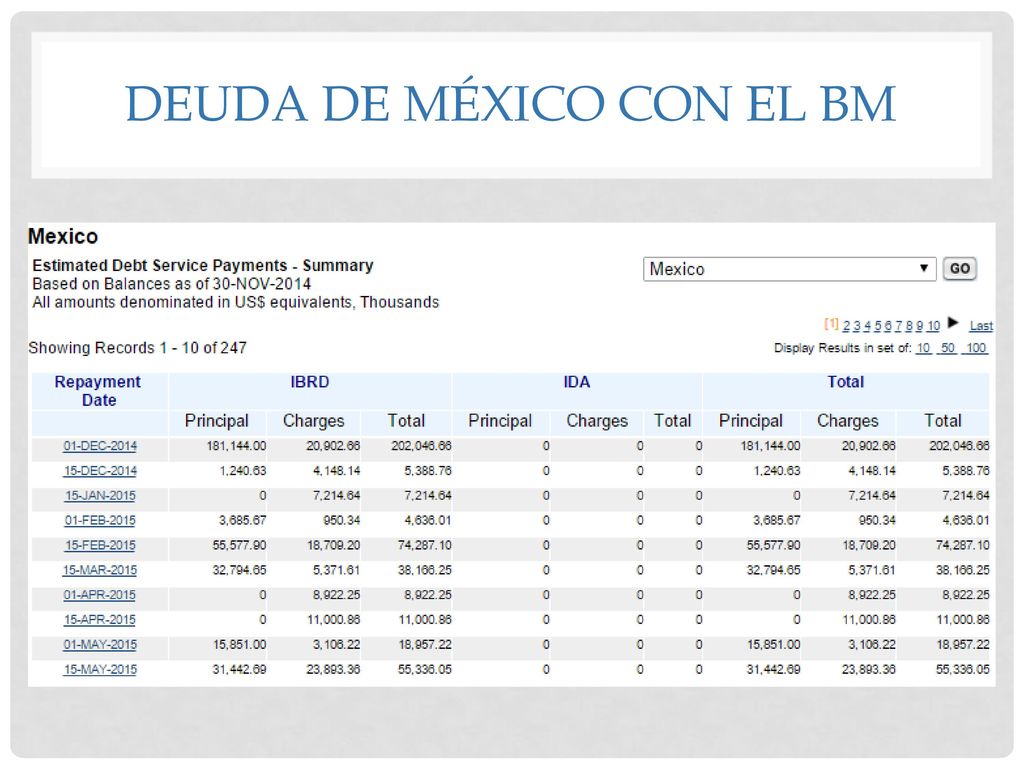Select IBRD principal 3,685.67 for 01-FEB-2015

click(242, 520)
